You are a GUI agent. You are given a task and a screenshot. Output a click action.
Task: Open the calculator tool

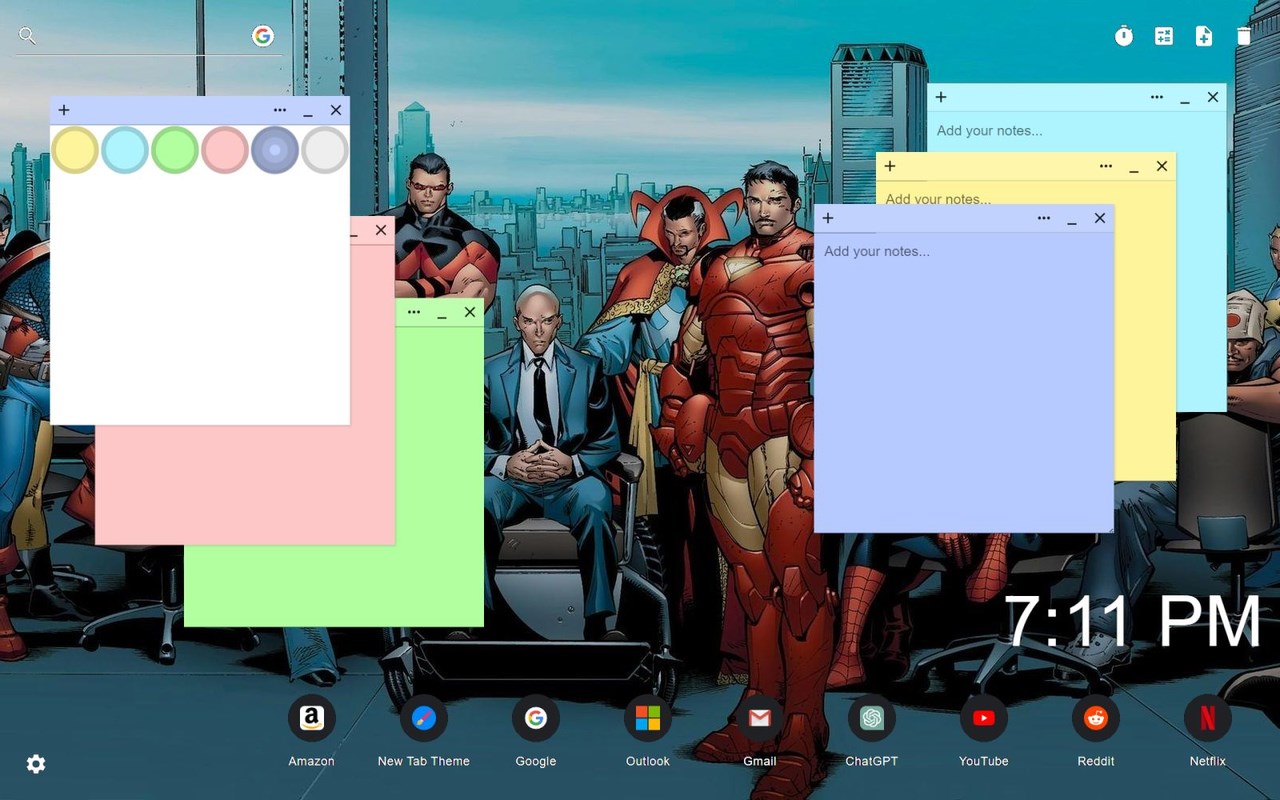click(x=1164, y=36)
